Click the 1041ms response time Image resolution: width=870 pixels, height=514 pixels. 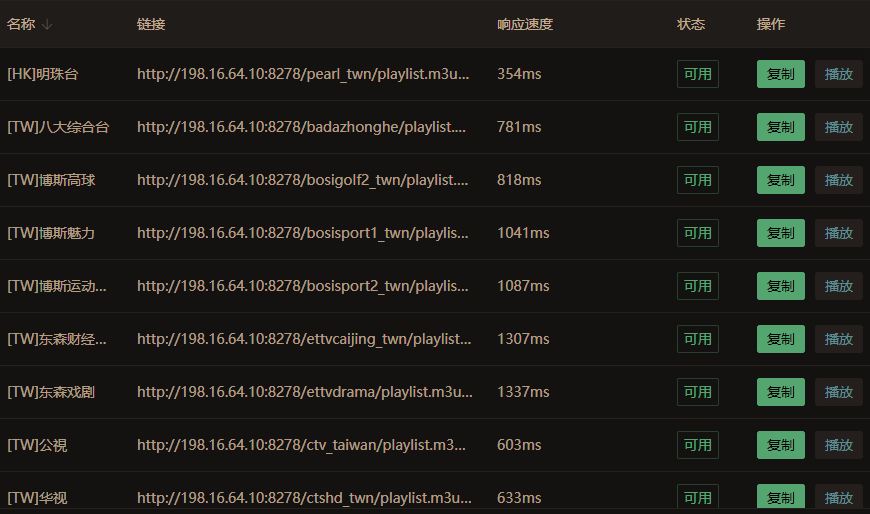[x=523, y=233]
